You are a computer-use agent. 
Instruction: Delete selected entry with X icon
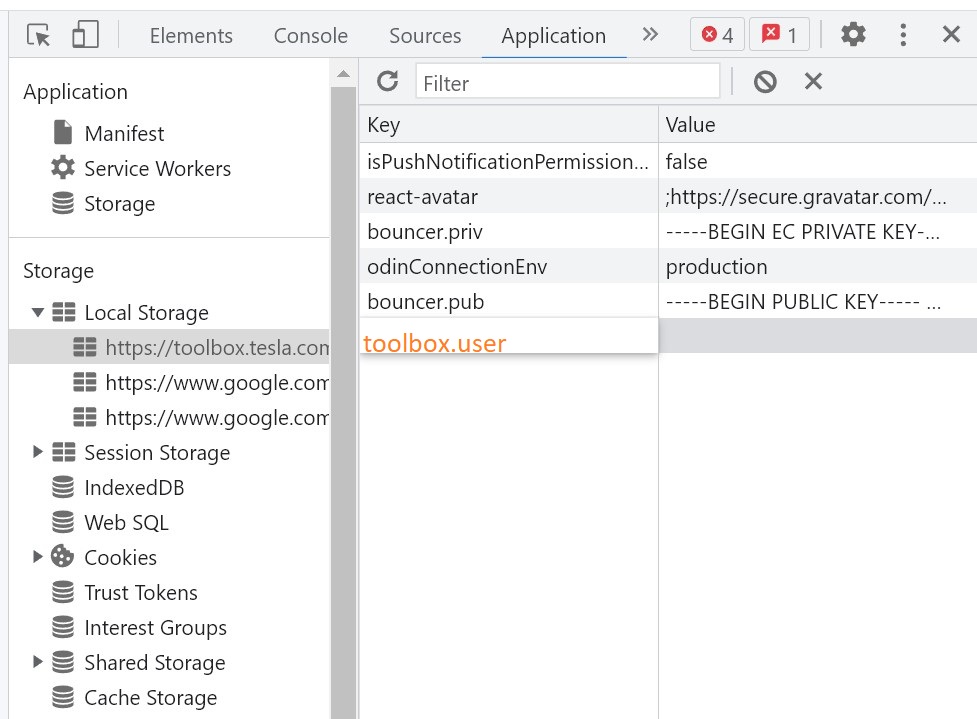[813, 82]
